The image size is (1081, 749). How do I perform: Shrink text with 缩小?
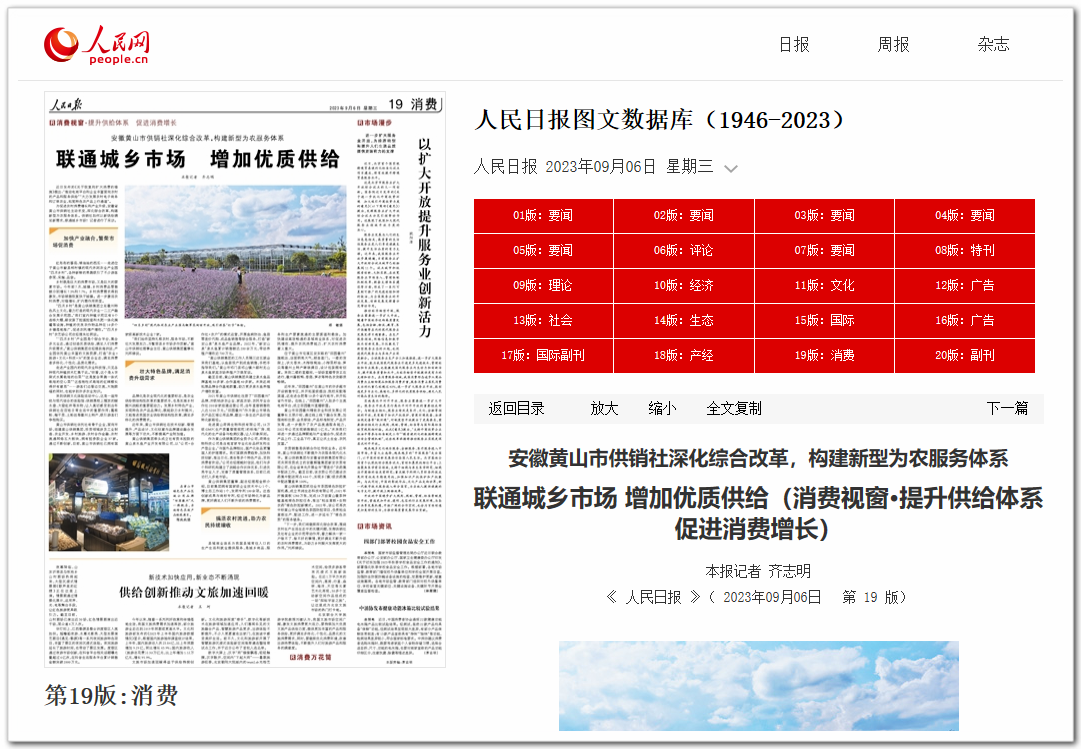pyautogui.click(x=662, y=408)
